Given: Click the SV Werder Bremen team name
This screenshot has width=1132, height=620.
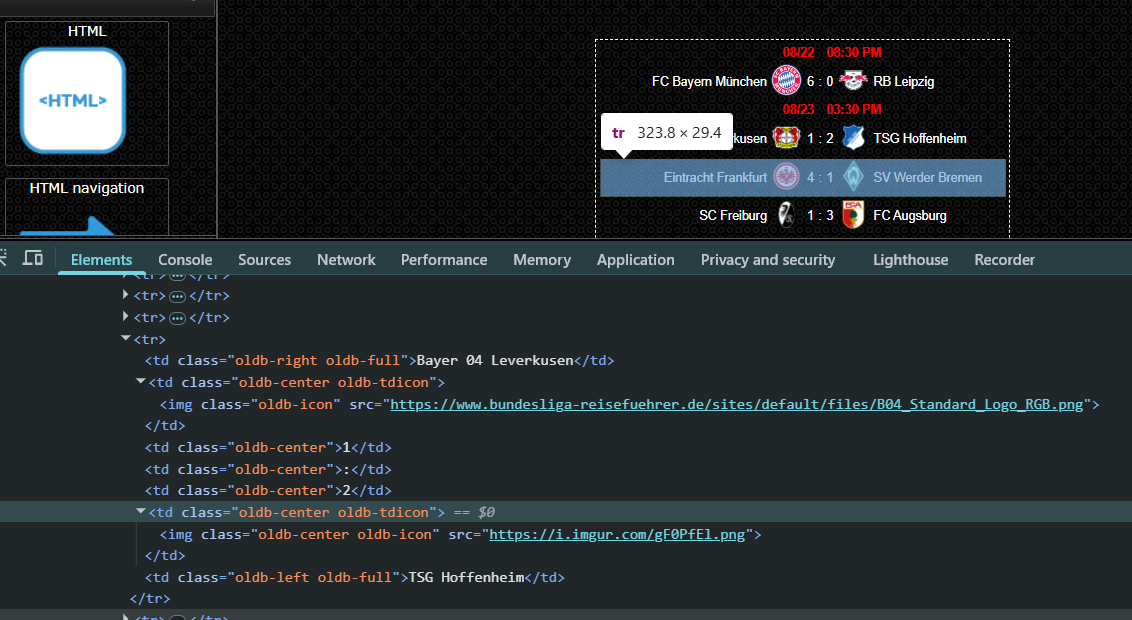Looking at the screenshot, I should click(x=927, y=177).
